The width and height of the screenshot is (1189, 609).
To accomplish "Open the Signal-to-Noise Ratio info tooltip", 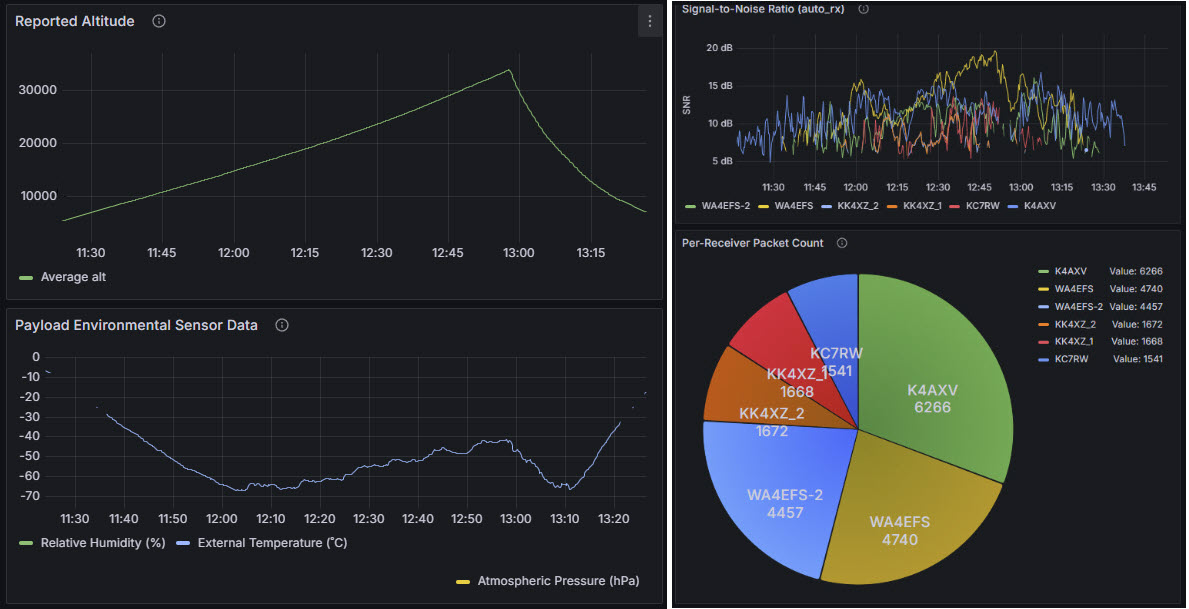I will click(862, 9).
